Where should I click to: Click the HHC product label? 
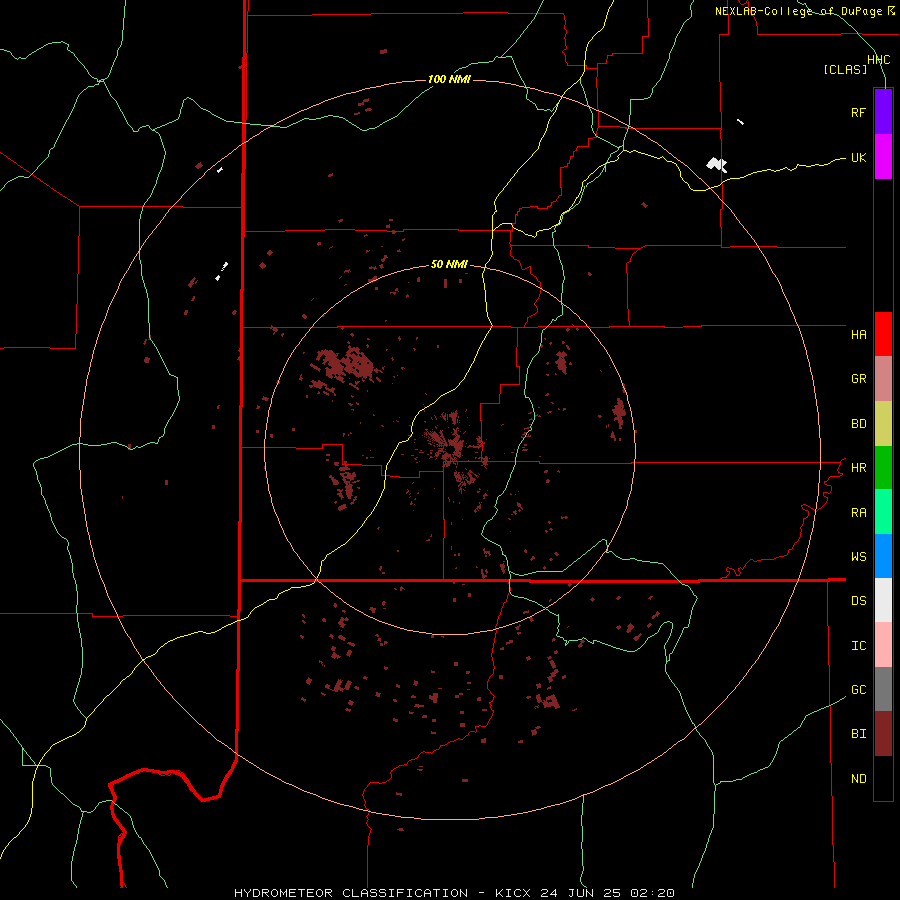(x=878, y=60)
